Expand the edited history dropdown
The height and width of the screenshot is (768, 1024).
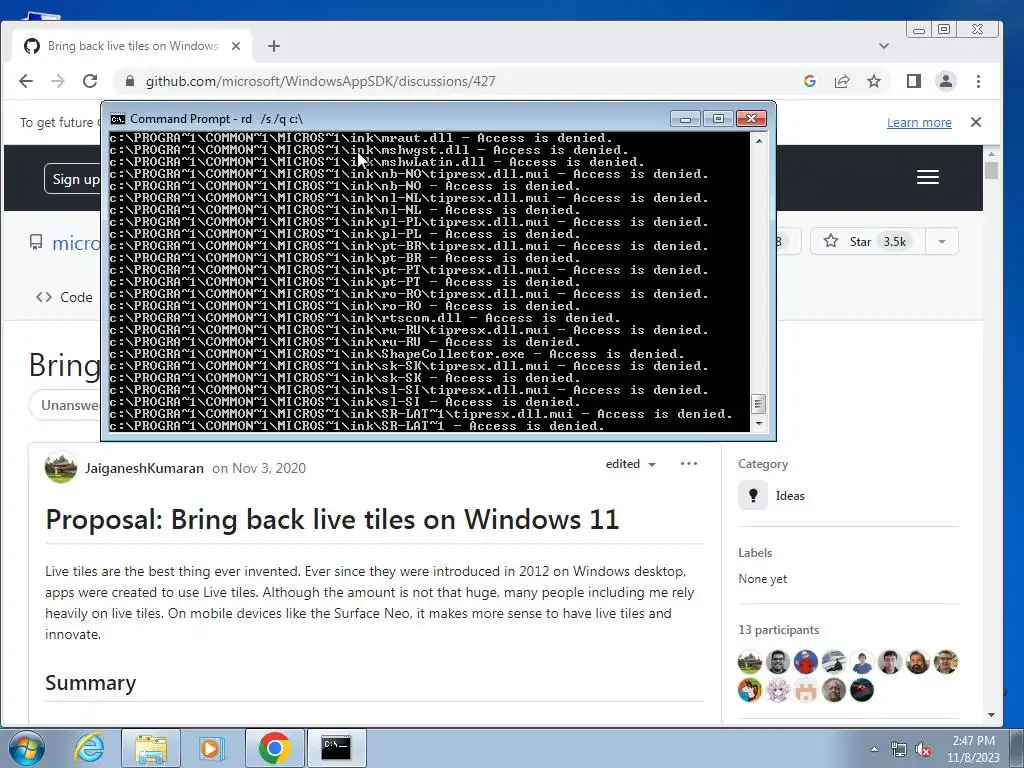coord(630,464)
